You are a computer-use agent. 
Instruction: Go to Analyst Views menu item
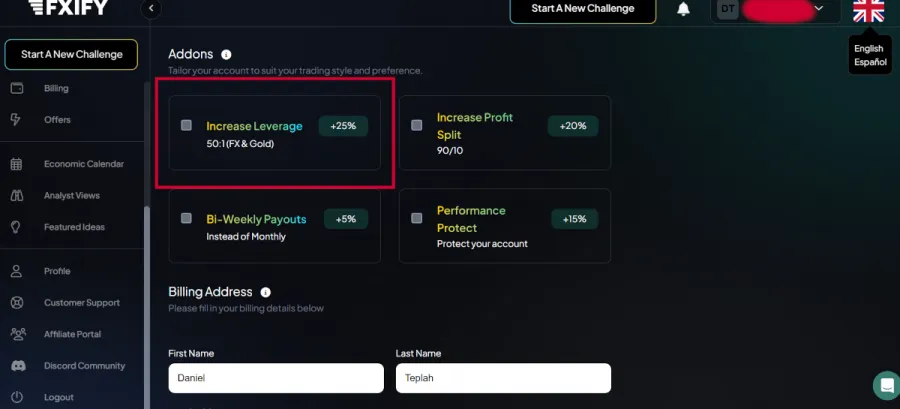coord(71,196)
